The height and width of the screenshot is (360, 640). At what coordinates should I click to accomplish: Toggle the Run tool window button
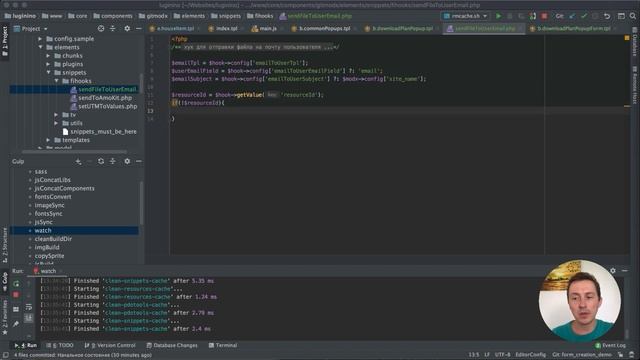[25, 345]
